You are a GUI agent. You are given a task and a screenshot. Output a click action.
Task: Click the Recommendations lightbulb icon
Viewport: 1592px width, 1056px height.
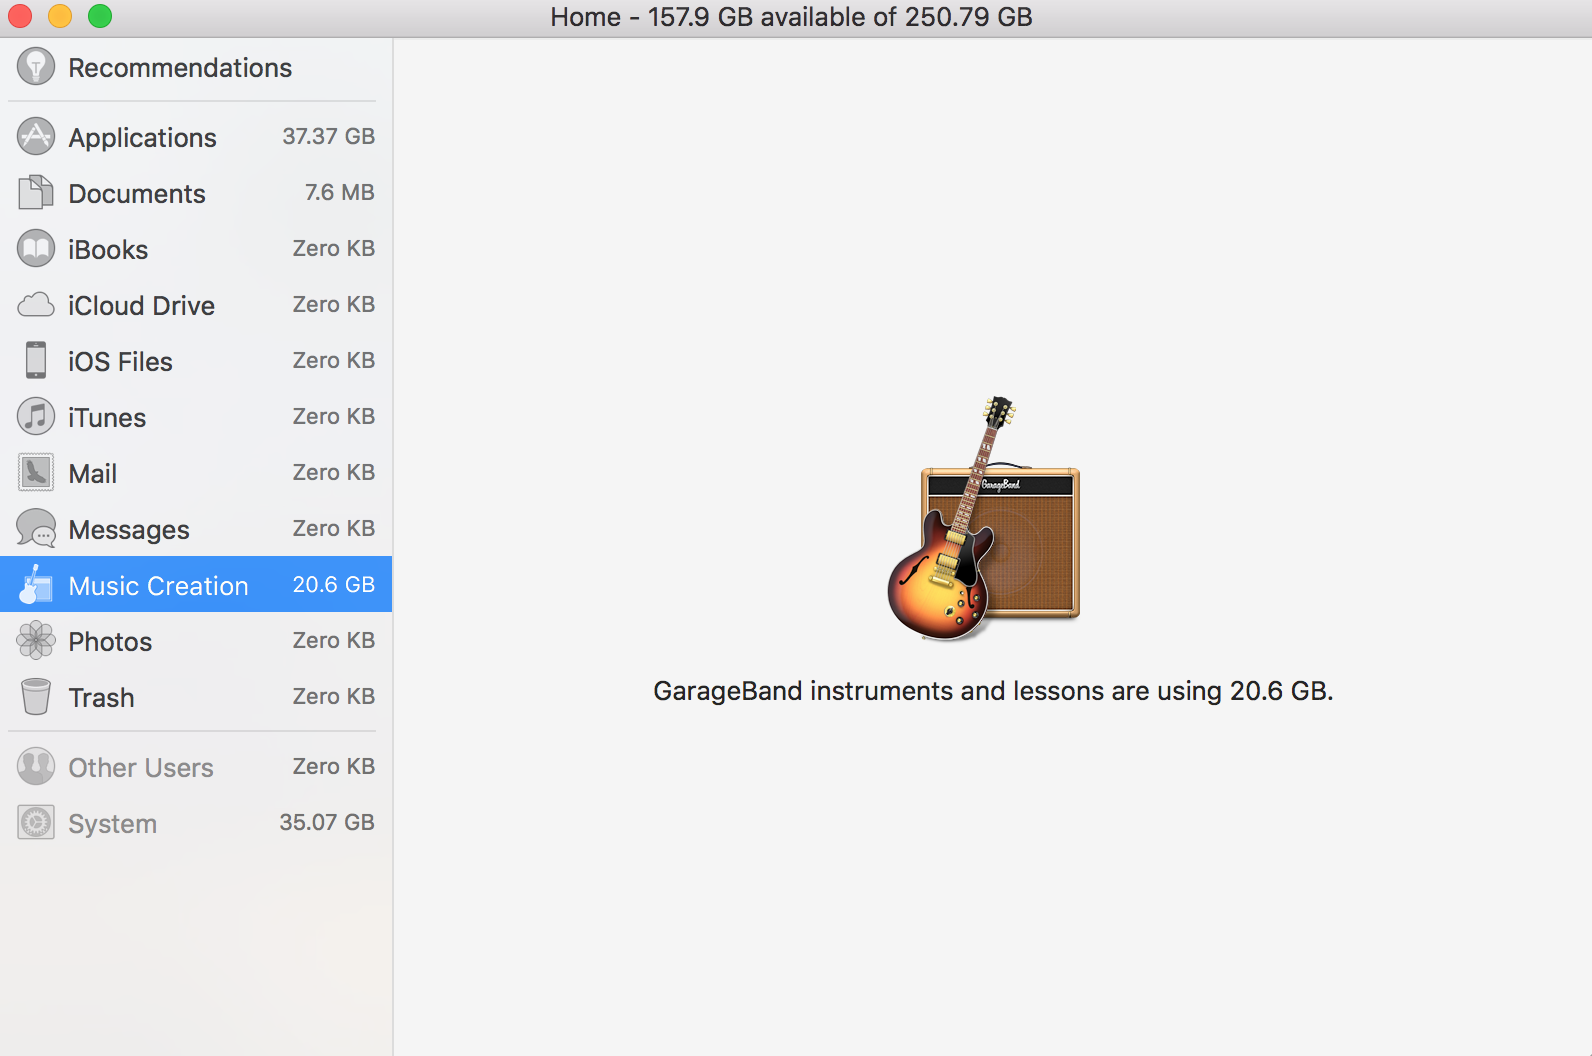pos(36,67)
